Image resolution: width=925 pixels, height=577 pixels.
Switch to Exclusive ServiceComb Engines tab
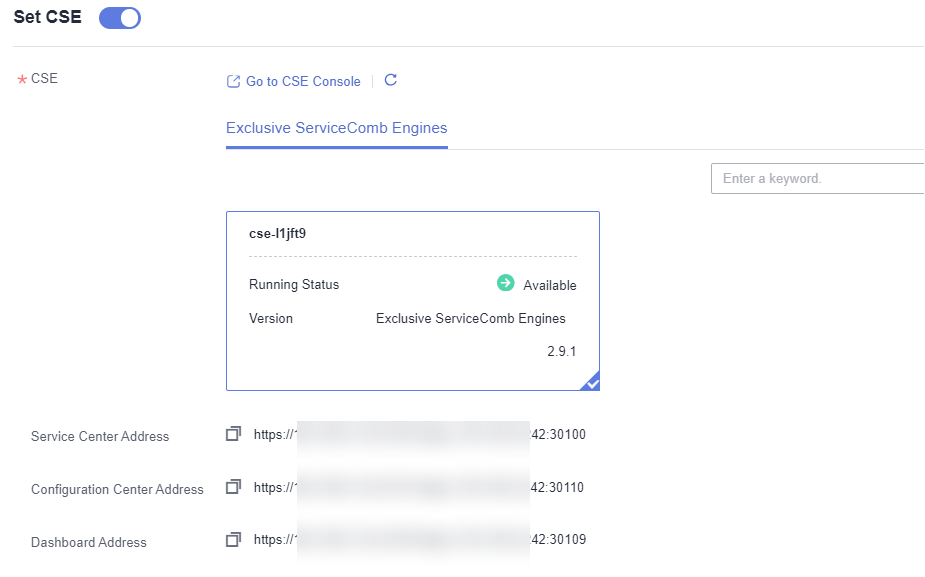(x=336, y=128)
